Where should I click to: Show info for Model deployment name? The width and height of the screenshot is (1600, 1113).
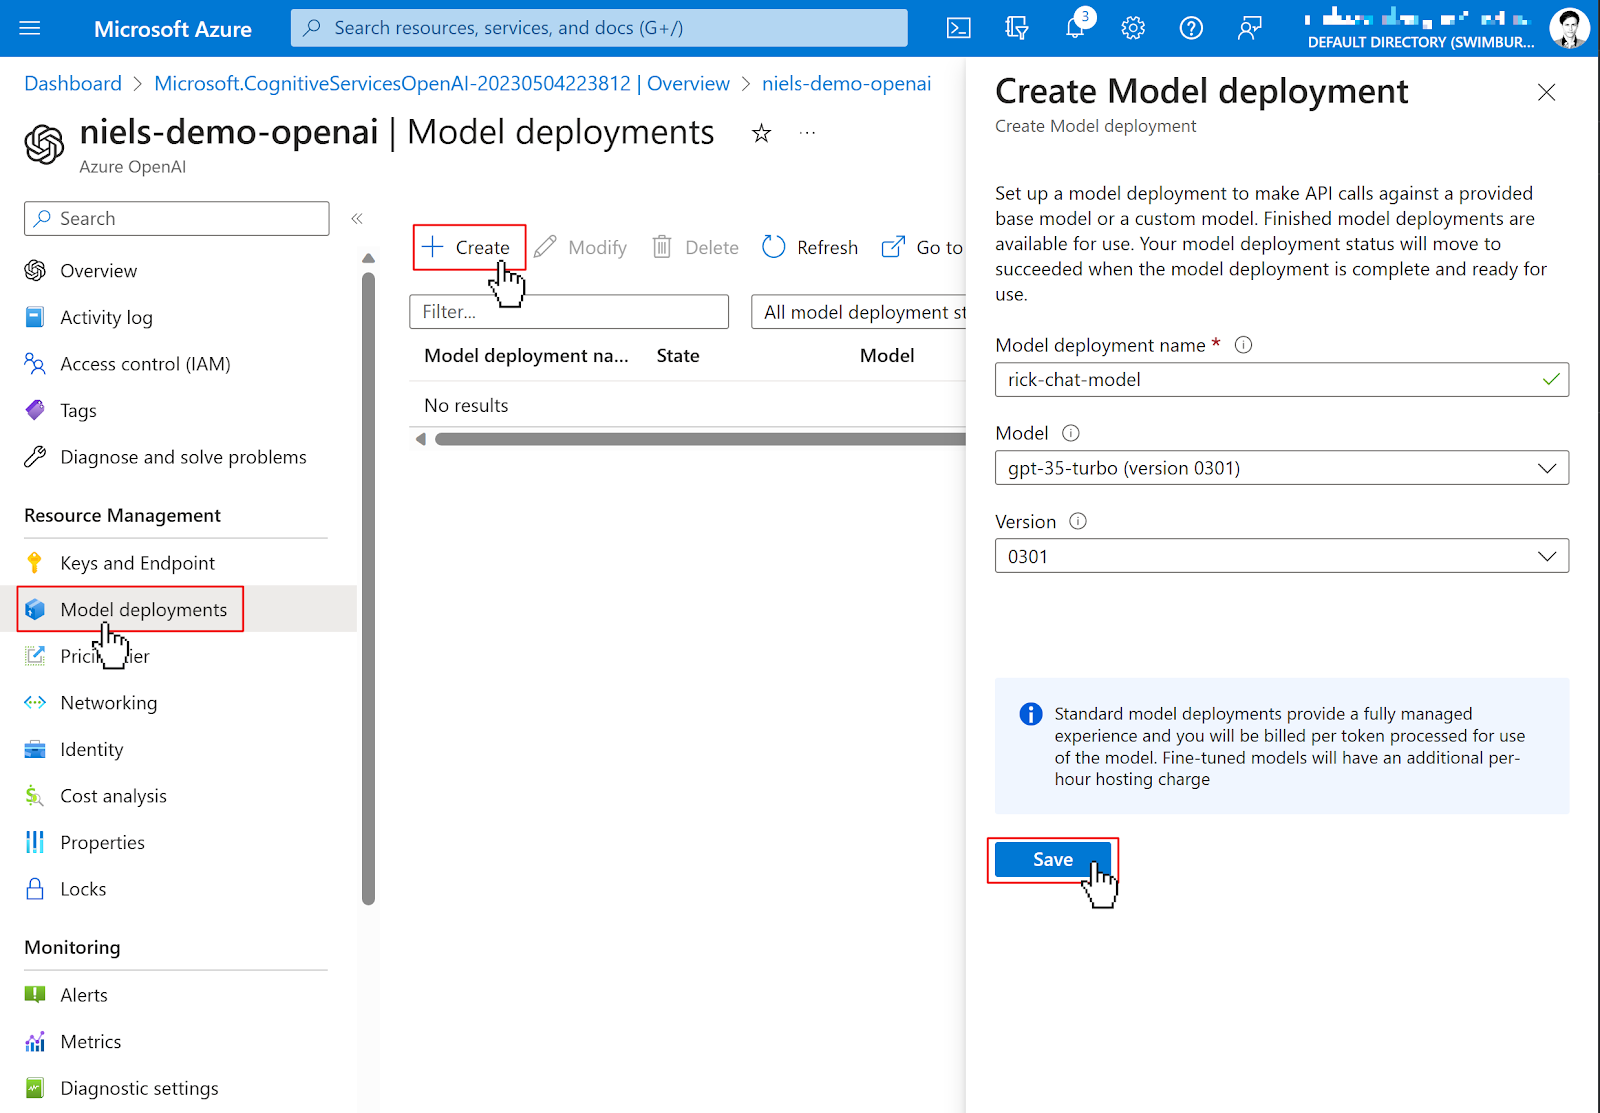click(1244, 345)
